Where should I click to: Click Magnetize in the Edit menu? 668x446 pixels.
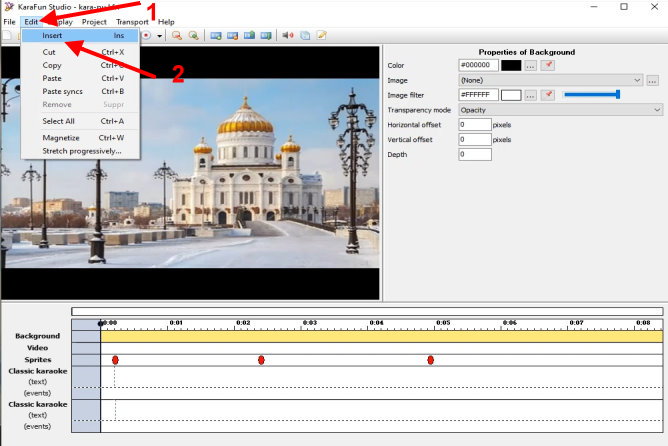point(61,137)
